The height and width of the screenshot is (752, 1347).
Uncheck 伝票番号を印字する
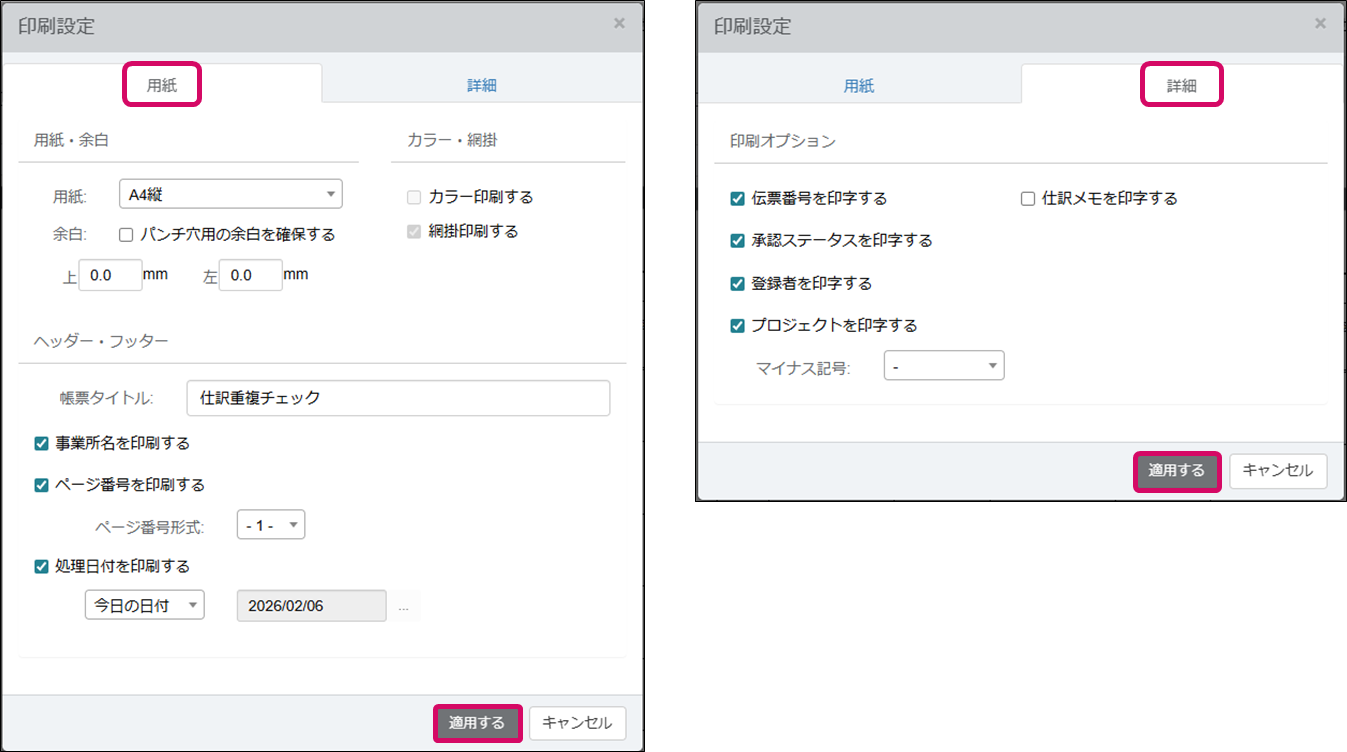pyautogui.click(x=738, y=199)
